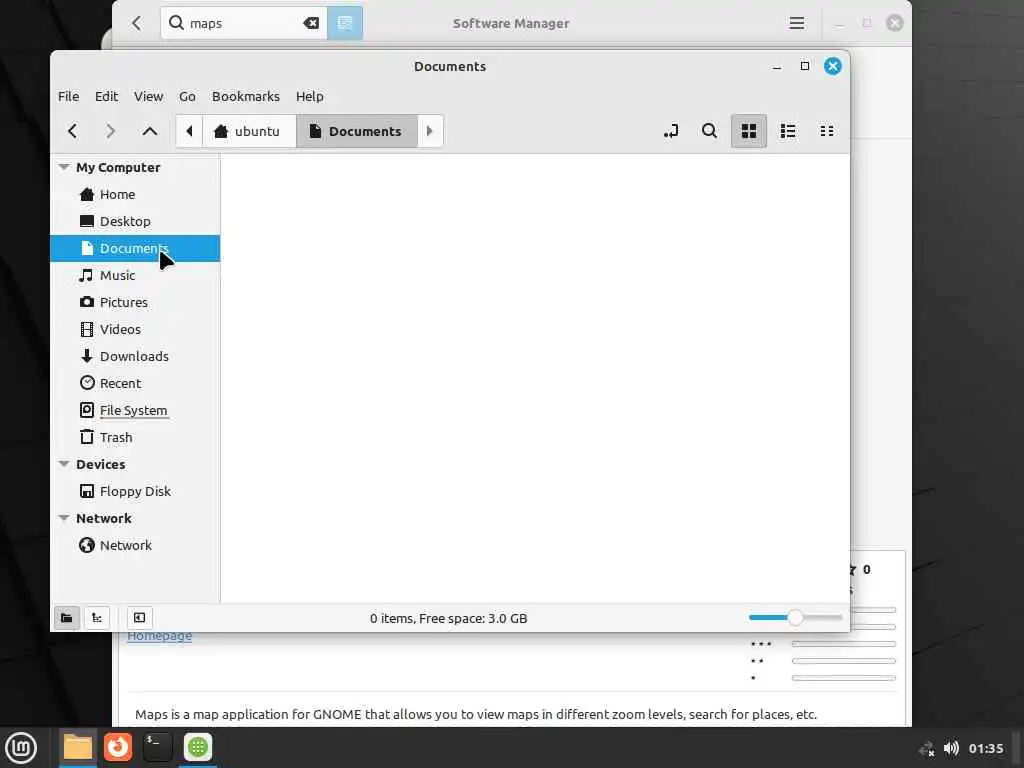1024x768 pixels.
Task: Launch Files from taskbar
Action: 78,748
